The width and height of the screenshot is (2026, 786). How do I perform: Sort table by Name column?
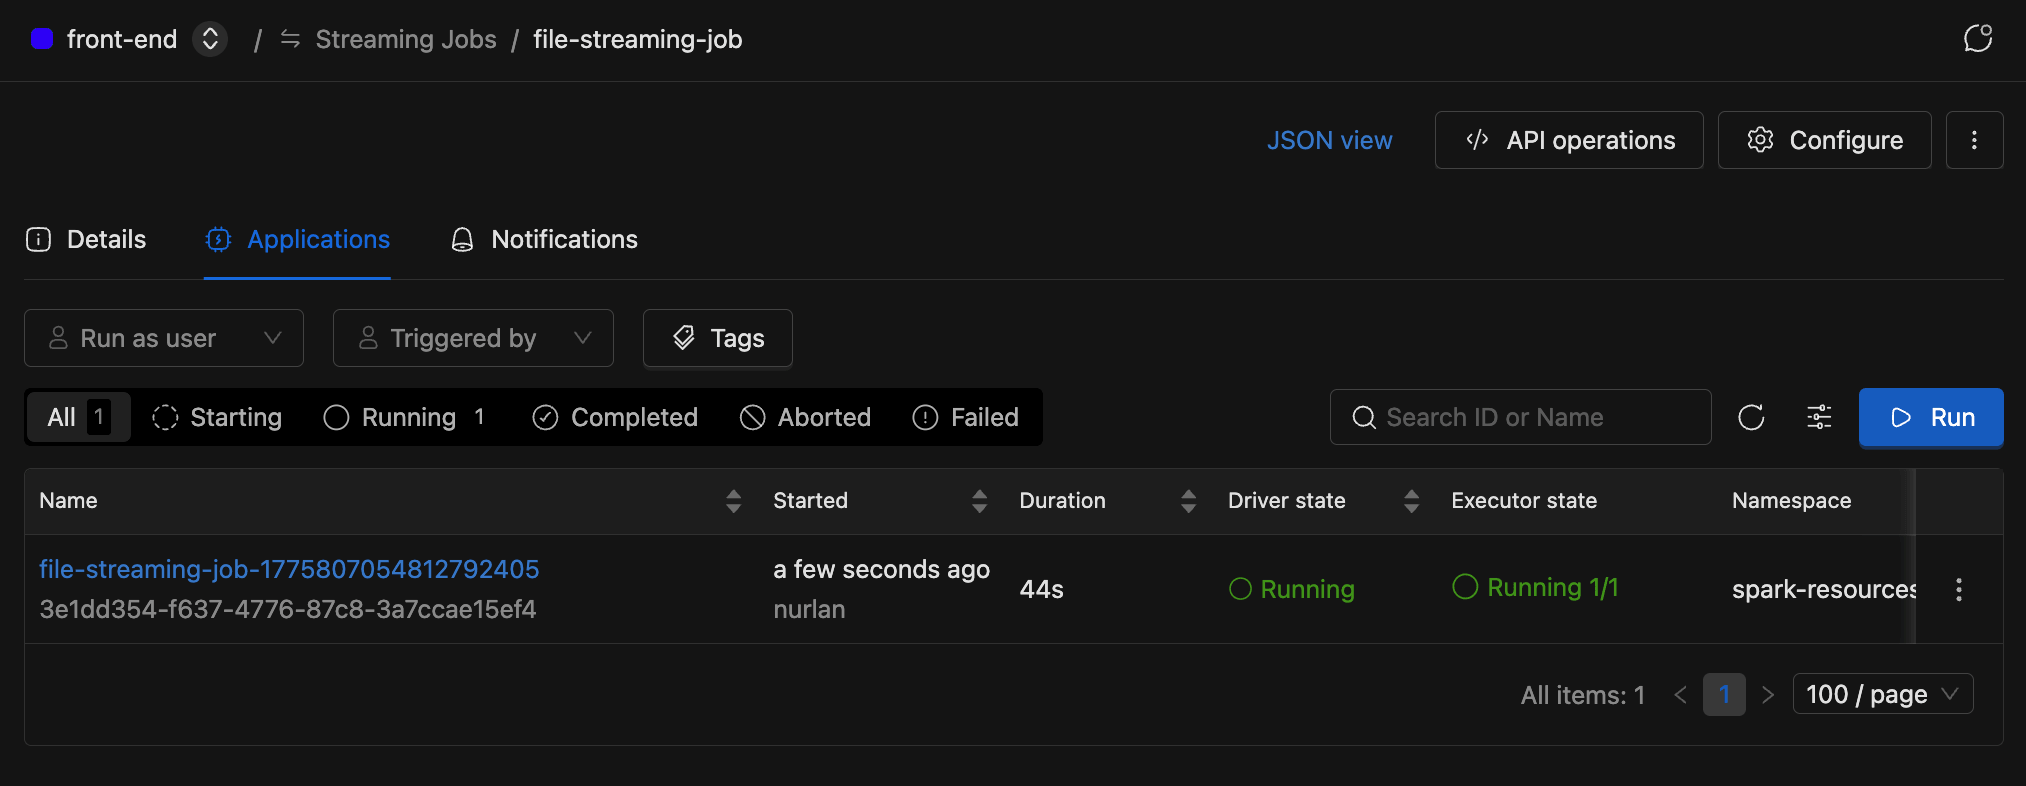point(733,501)
